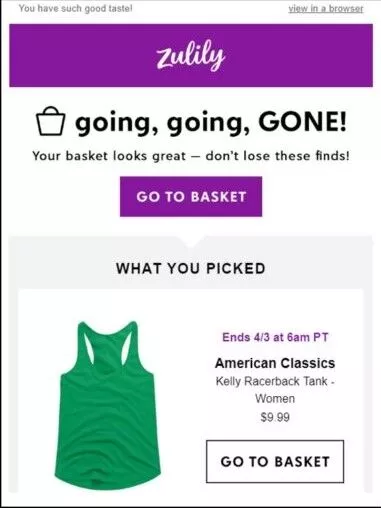
Task: Click the $9.99 price text
Action: click(x=275, y=417)
